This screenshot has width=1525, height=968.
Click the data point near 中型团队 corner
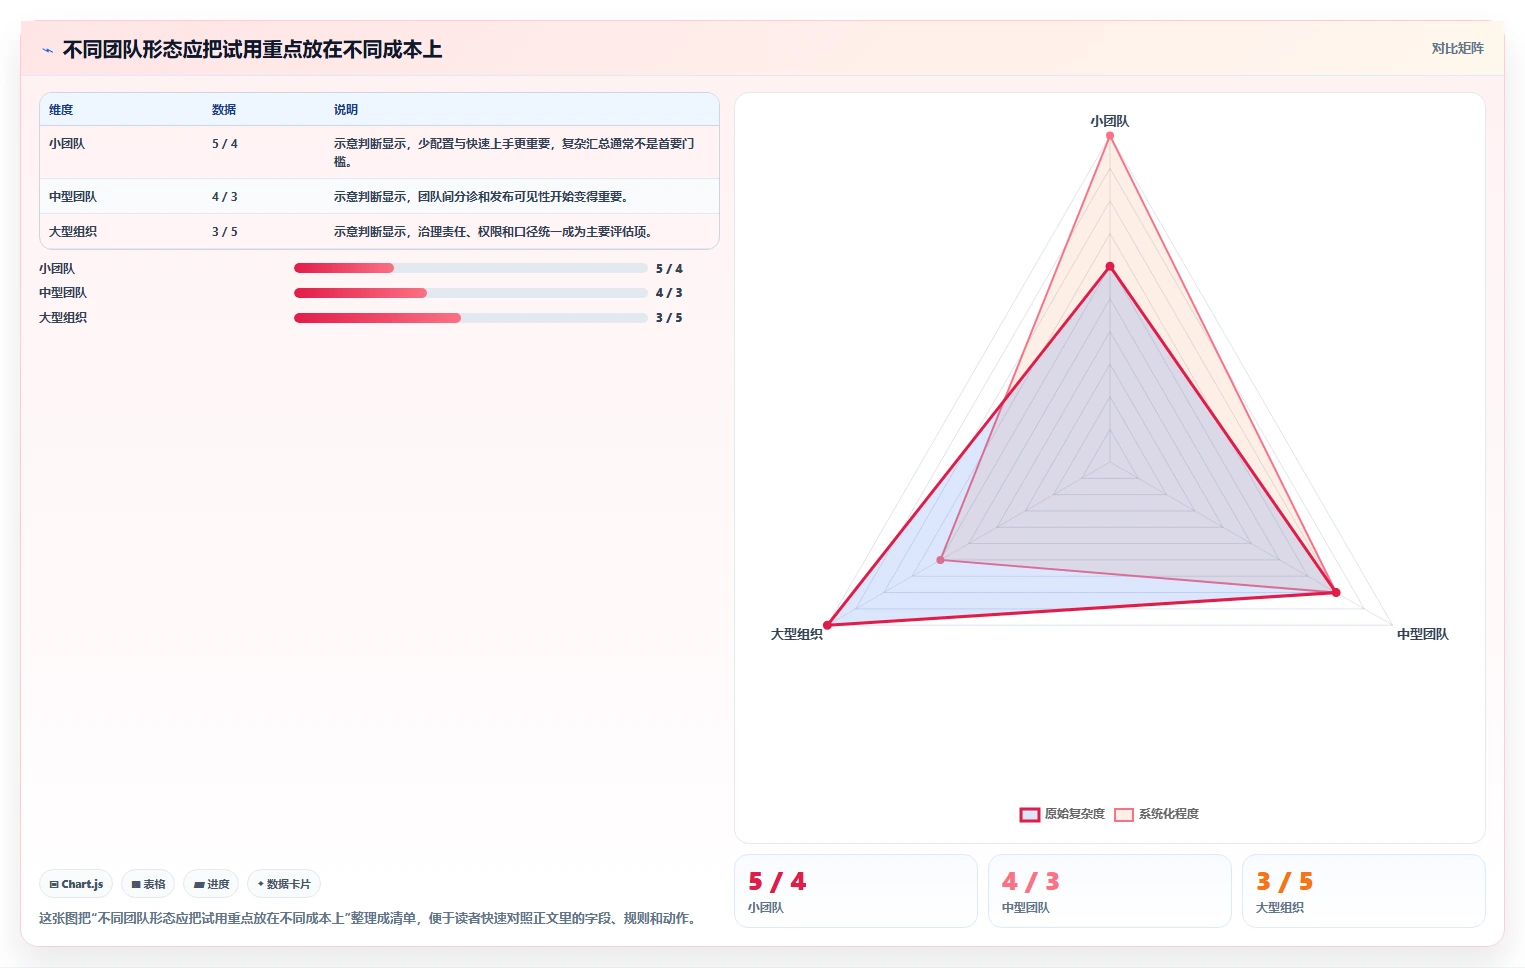pyautogui.click(x=1336, y=593)
